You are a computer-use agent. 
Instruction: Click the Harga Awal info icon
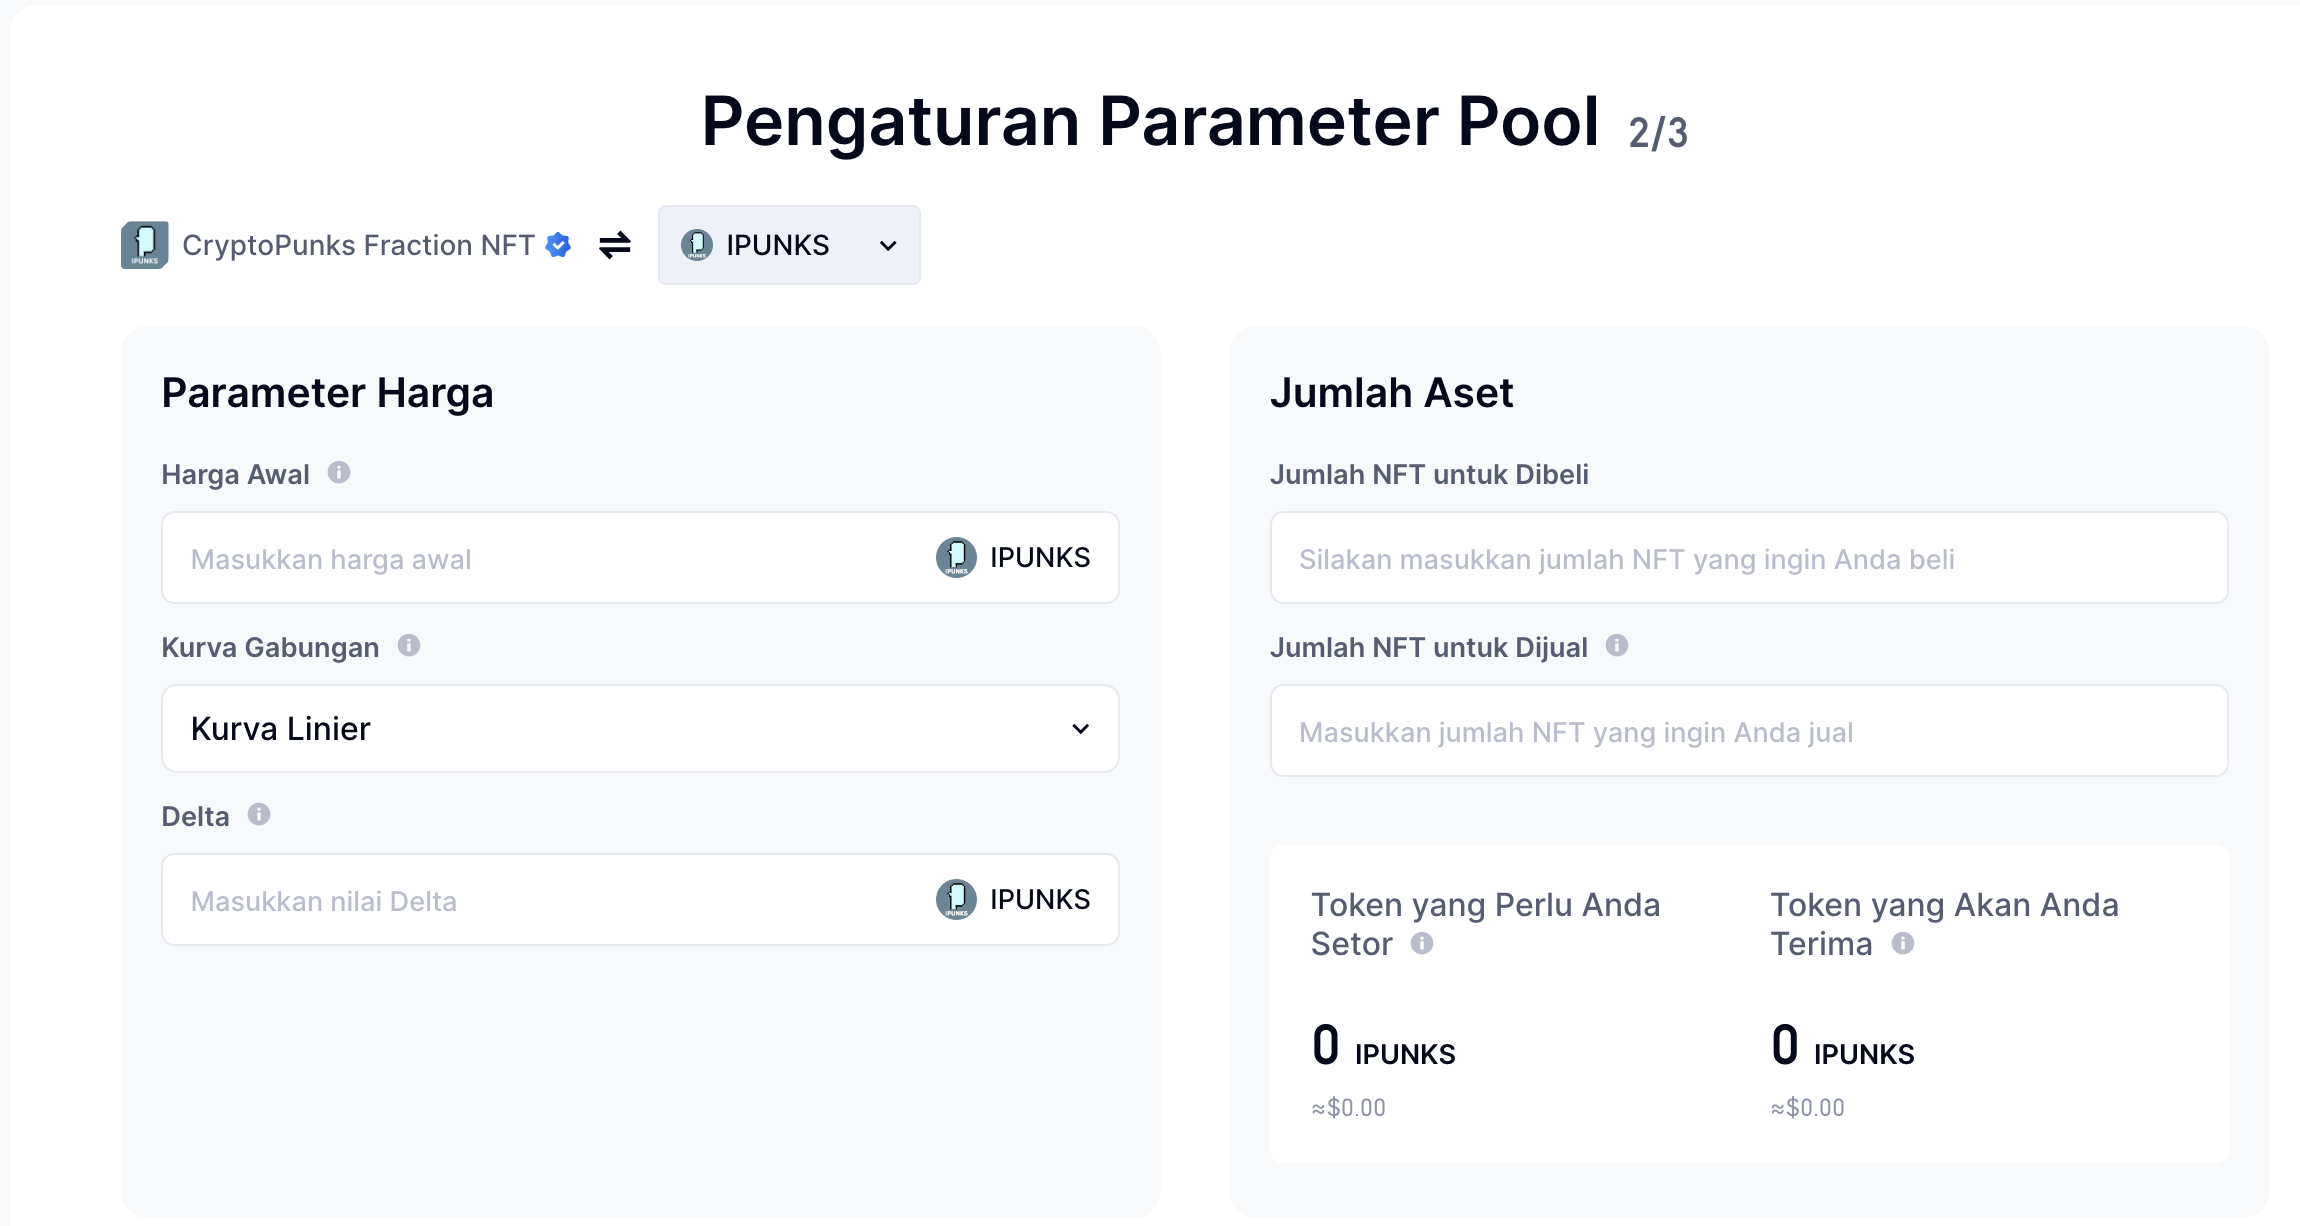click(x=339, y=472)
